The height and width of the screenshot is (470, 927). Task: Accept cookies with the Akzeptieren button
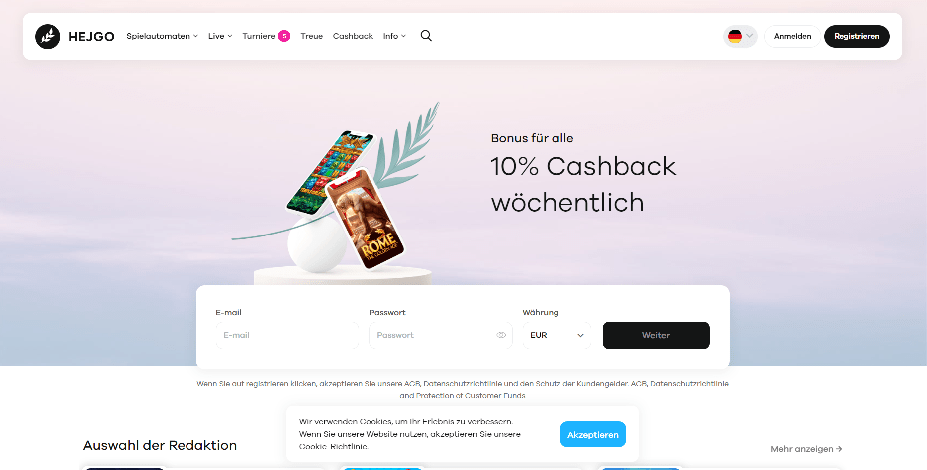[x=593, y=435]
